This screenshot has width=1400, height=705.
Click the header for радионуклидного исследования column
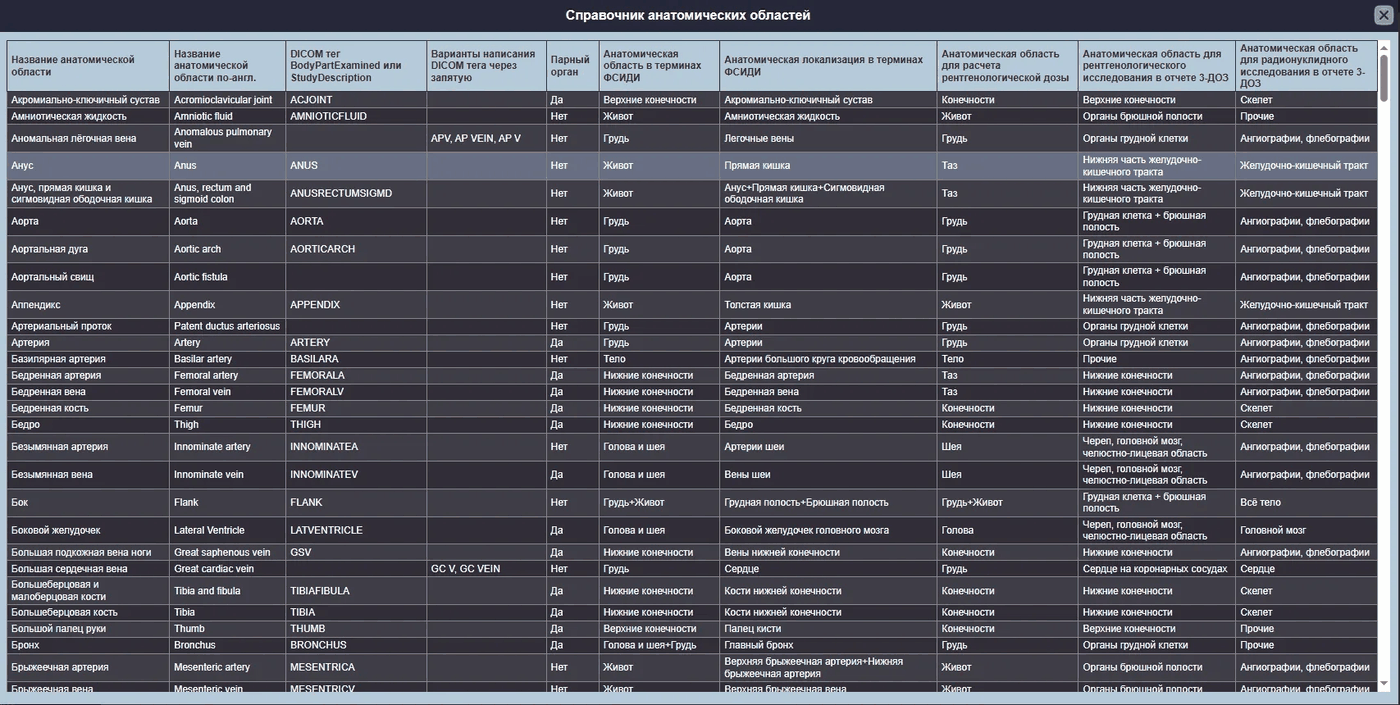(1306, 66)
